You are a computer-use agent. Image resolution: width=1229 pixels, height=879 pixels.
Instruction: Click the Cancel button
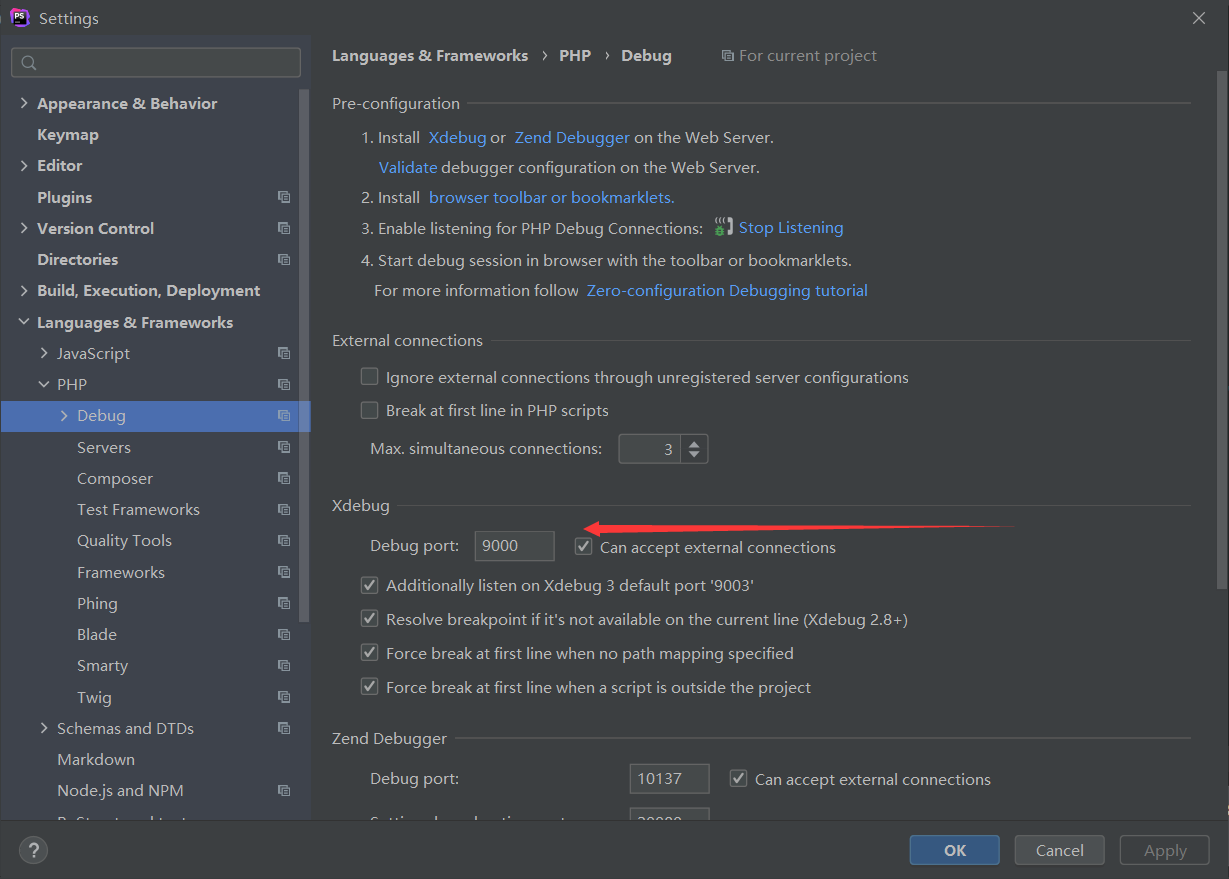[1059, 851]
